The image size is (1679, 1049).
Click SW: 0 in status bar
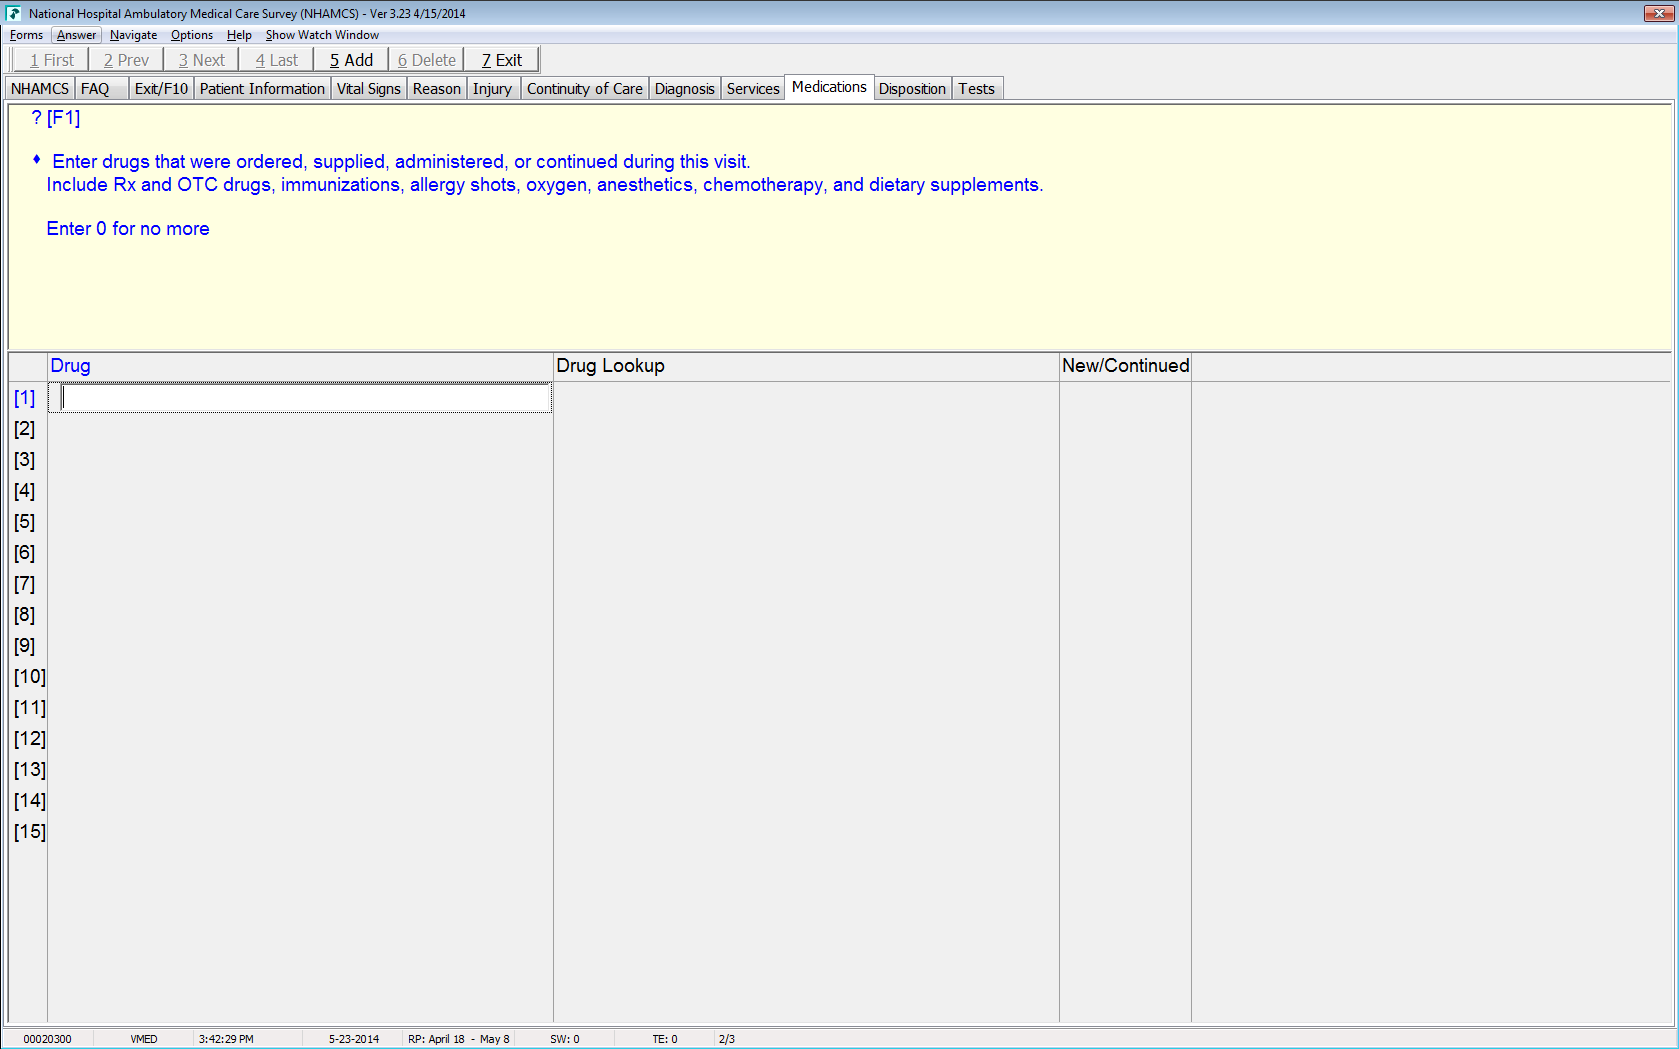(565, 1039)
